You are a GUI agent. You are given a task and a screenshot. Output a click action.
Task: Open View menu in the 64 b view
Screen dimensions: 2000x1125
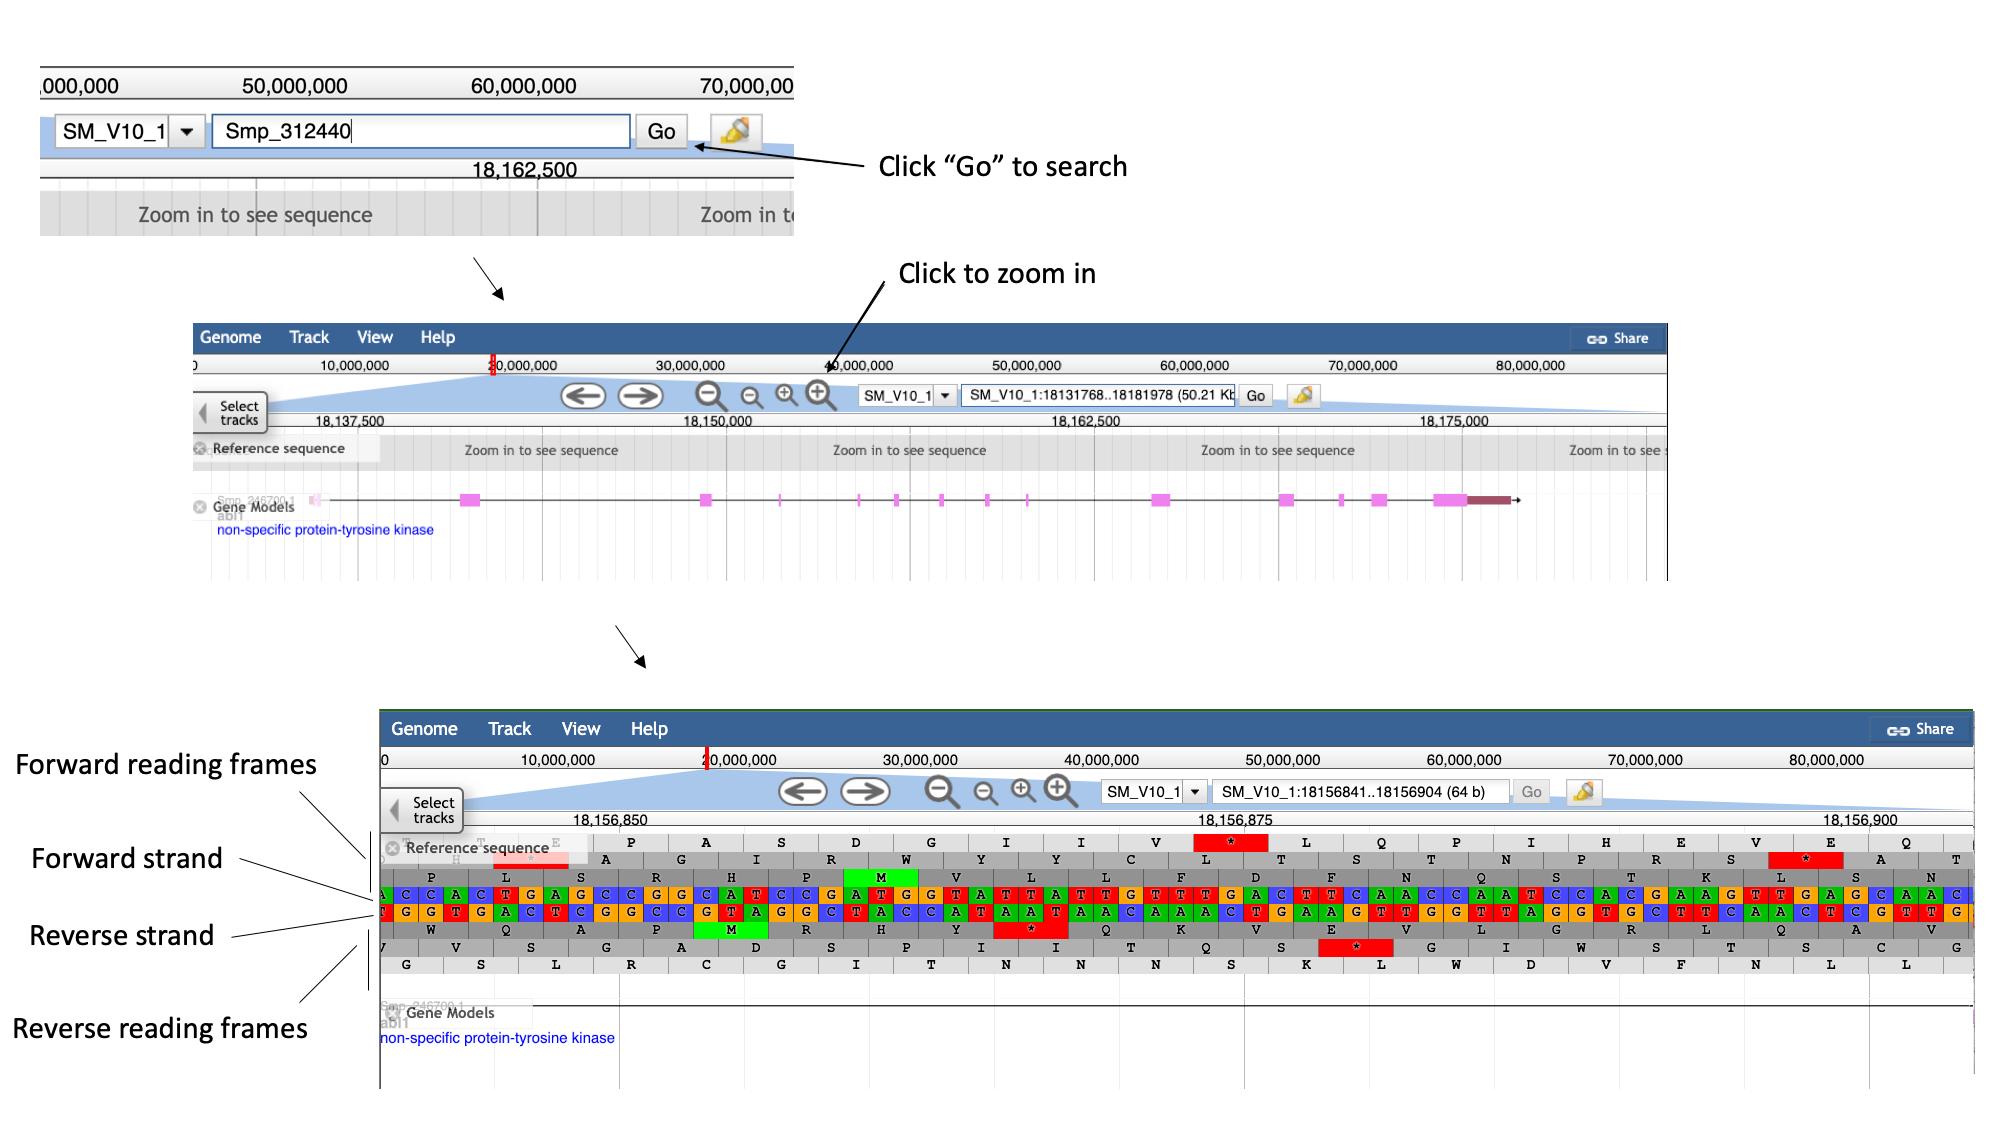click(x=581, y=729)
